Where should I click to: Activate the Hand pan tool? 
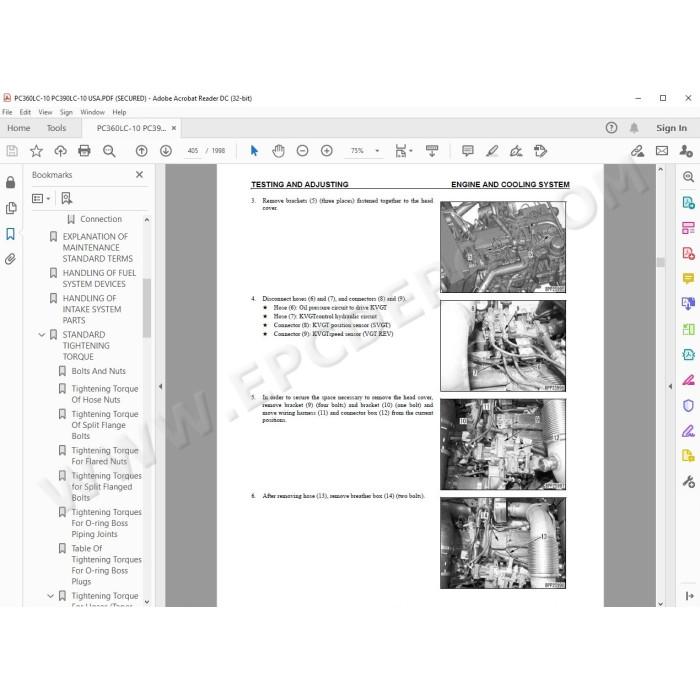pos(278,151)
